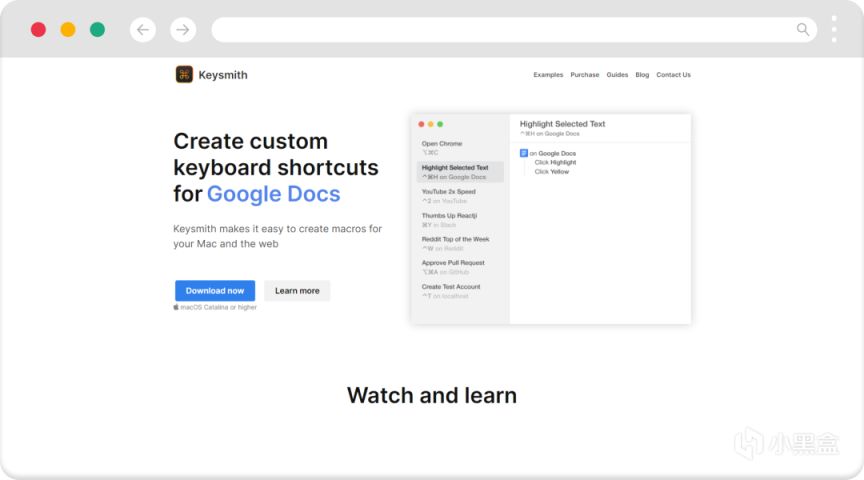Click the yellow minimize button of browser window
864x480 pixels.
click(68, 30)
